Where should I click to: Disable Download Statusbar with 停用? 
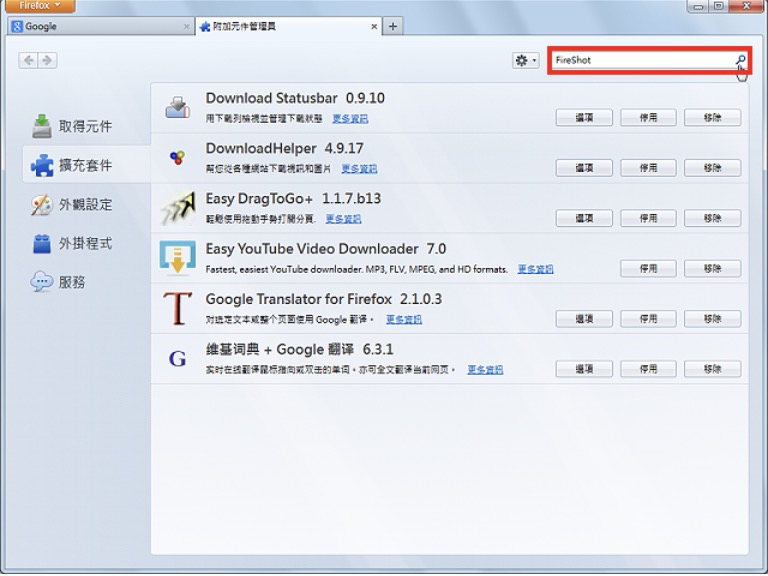click(x=648, y=118)
